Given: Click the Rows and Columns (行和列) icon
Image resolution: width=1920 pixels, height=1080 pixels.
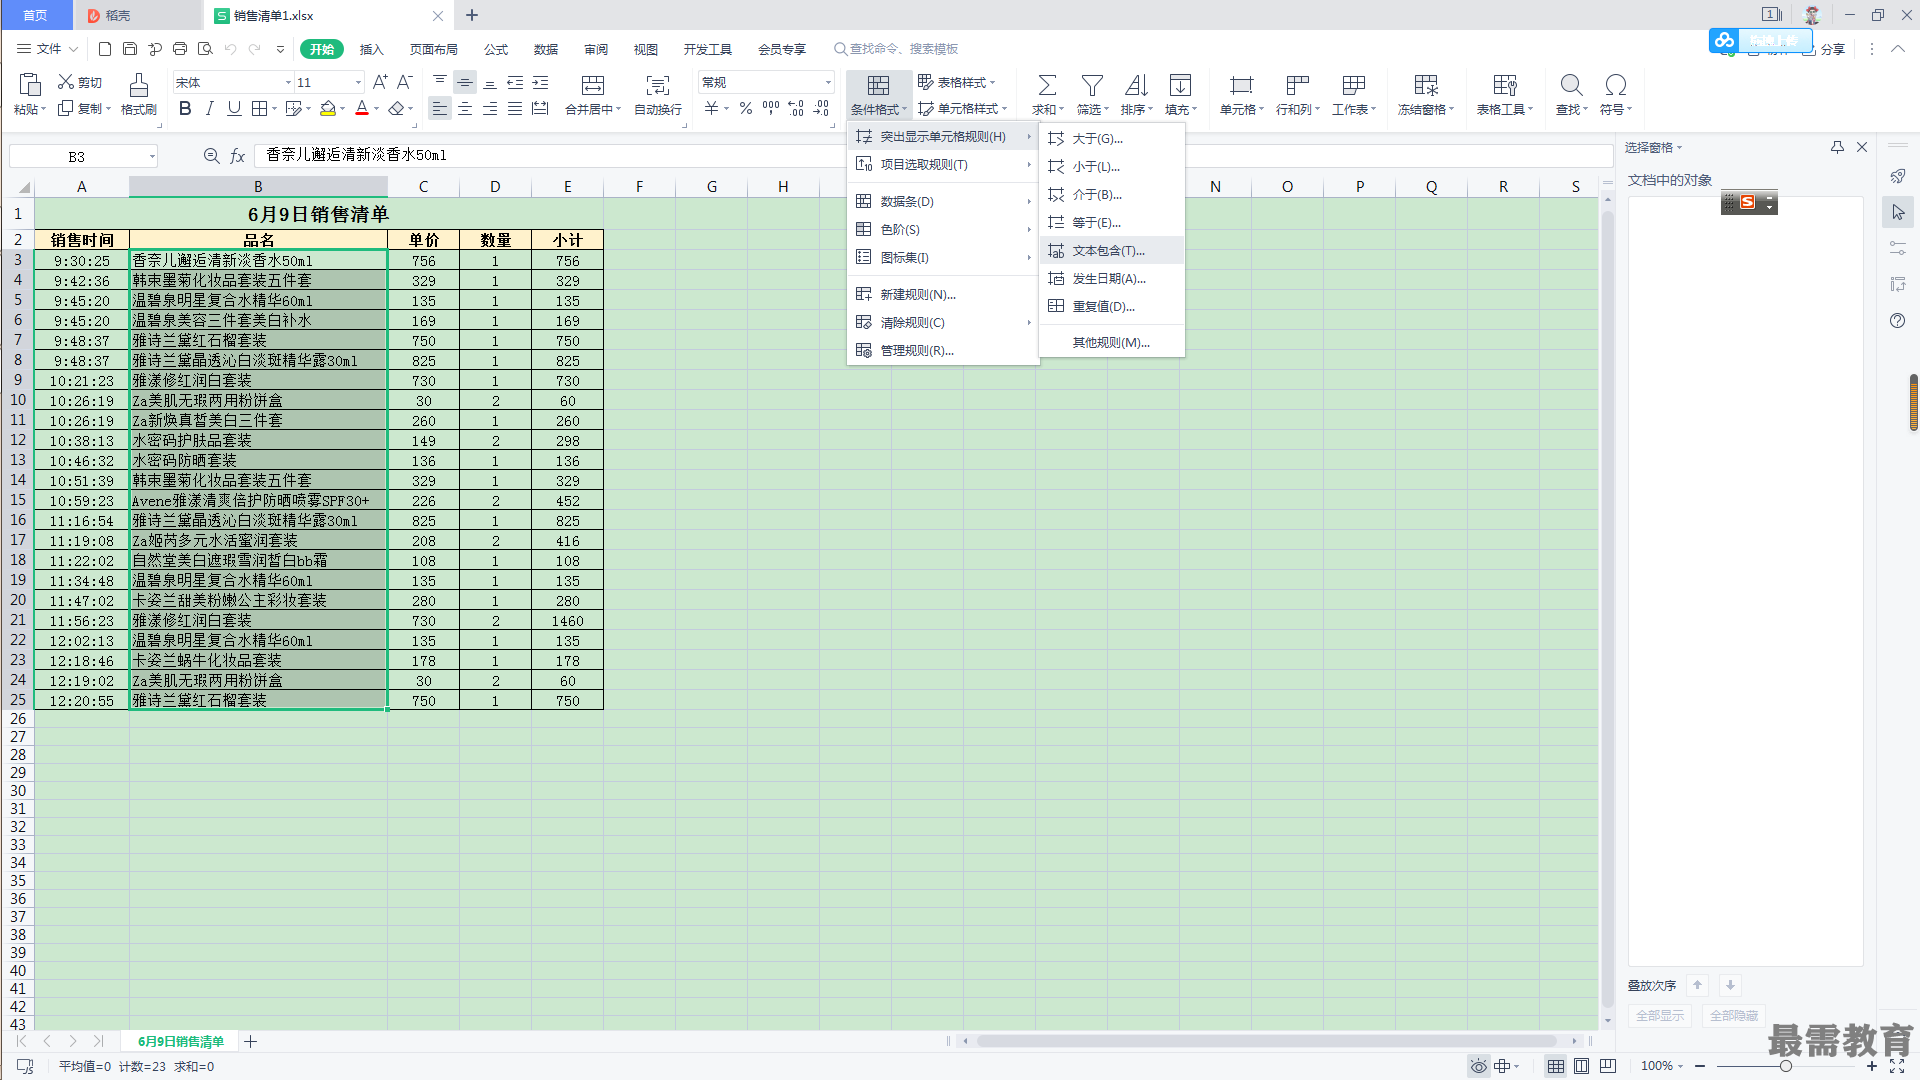Looking at the screenshot, I should point(1298,85).
